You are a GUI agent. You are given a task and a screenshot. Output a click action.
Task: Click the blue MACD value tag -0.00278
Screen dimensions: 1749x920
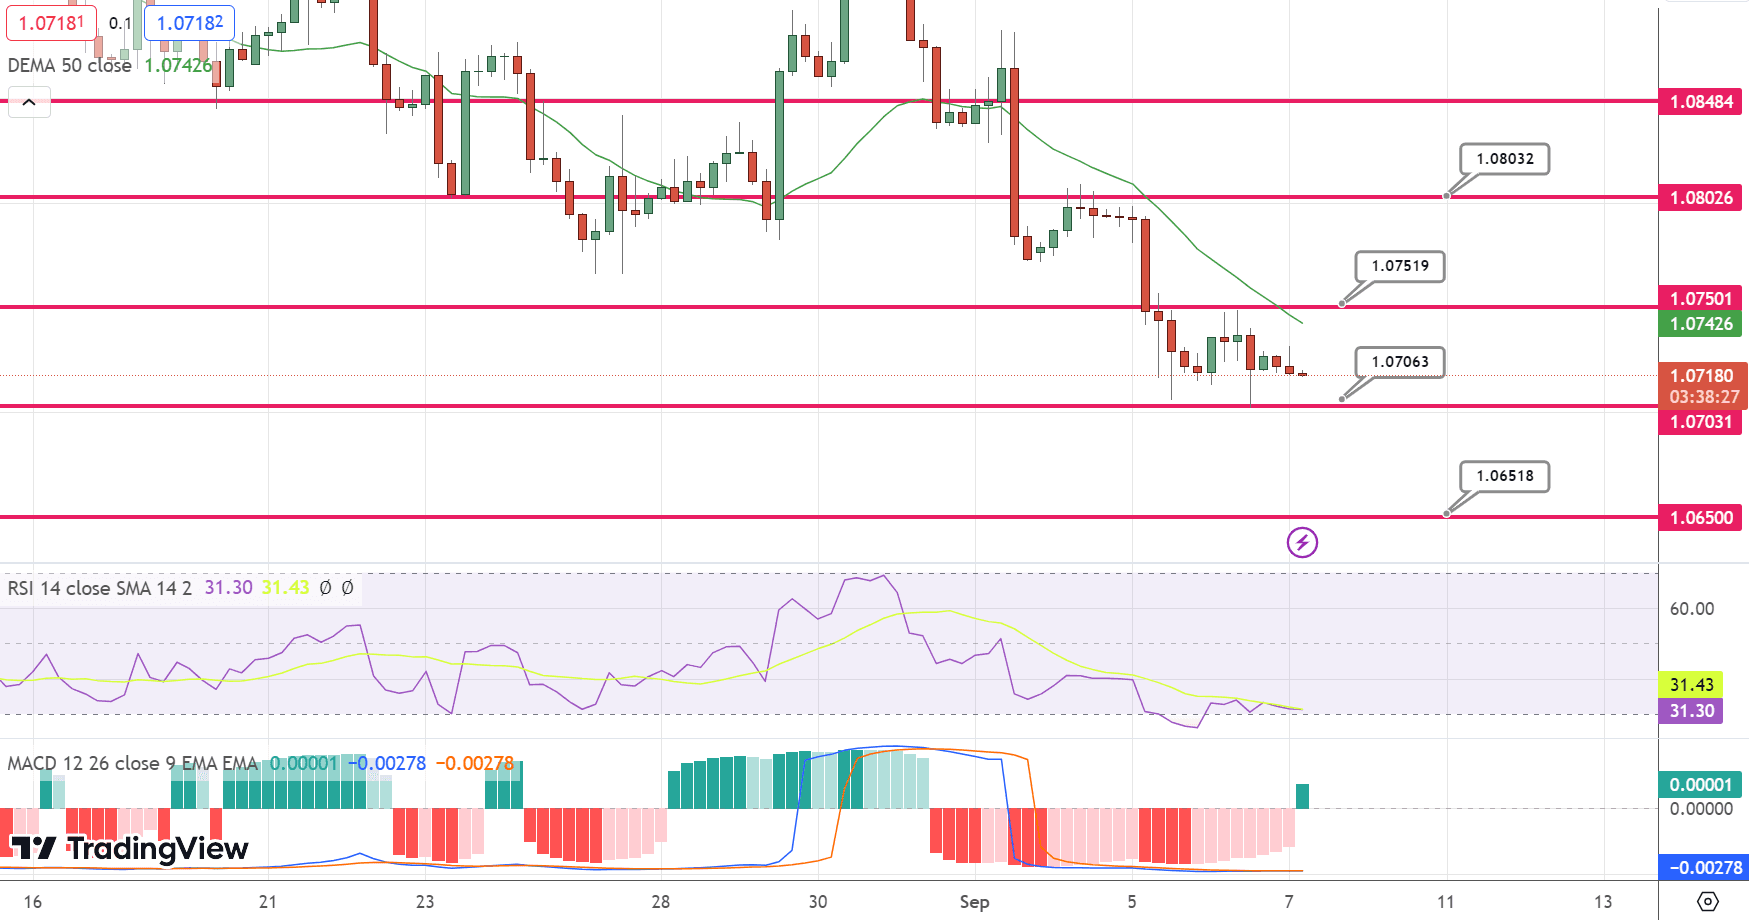tap(1703, 868)
